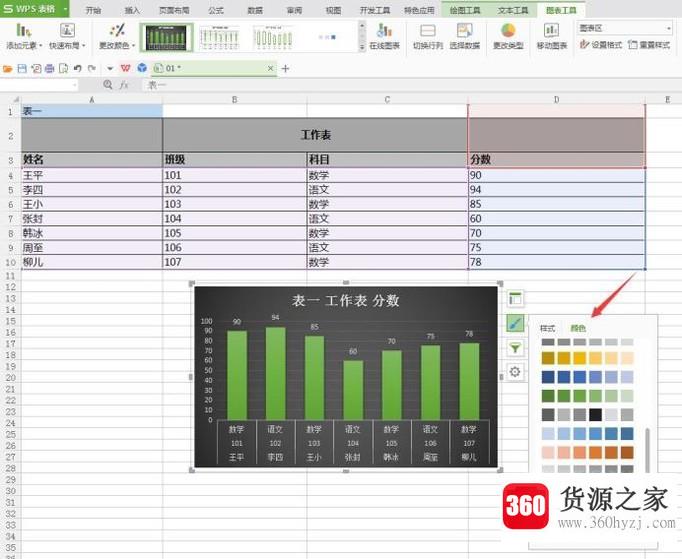This screenshot has height=559, width=682.
Task: Pick the light-to-dark sky blue scheme row
Action: click(587, 433)
